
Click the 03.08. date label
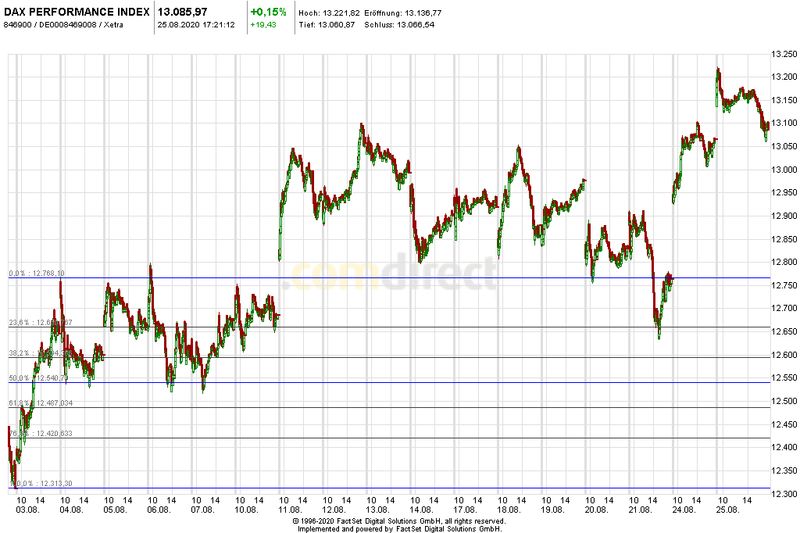pos(28,510)
